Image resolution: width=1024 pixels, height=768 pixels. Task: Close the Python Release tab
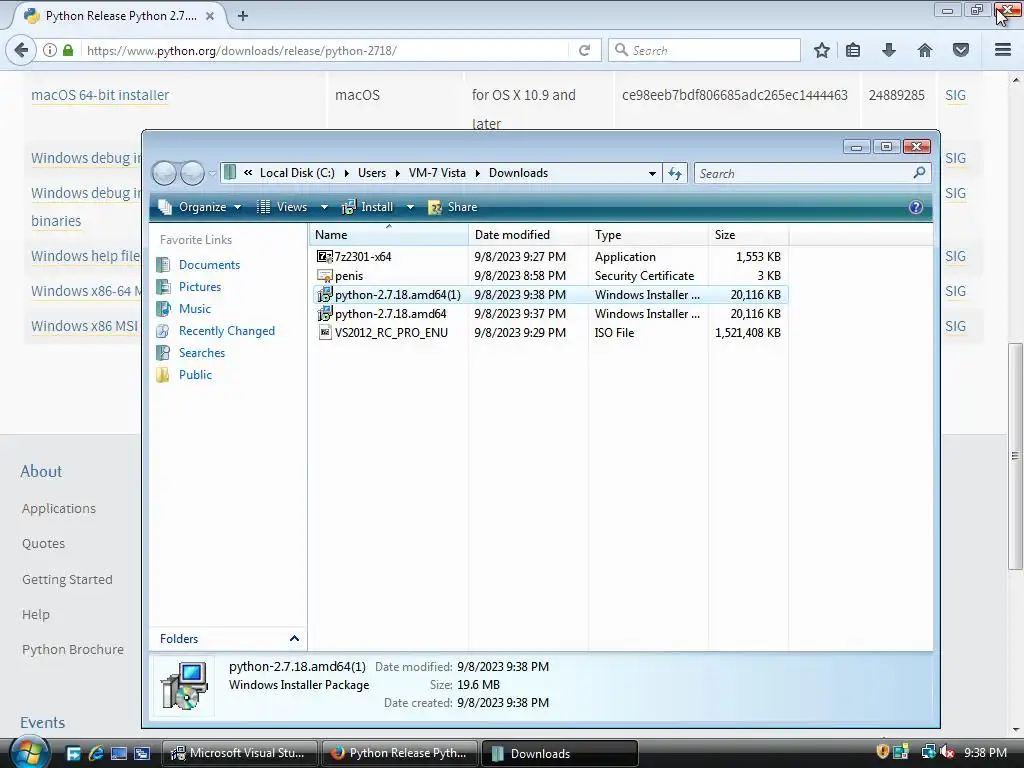point(210,16)
